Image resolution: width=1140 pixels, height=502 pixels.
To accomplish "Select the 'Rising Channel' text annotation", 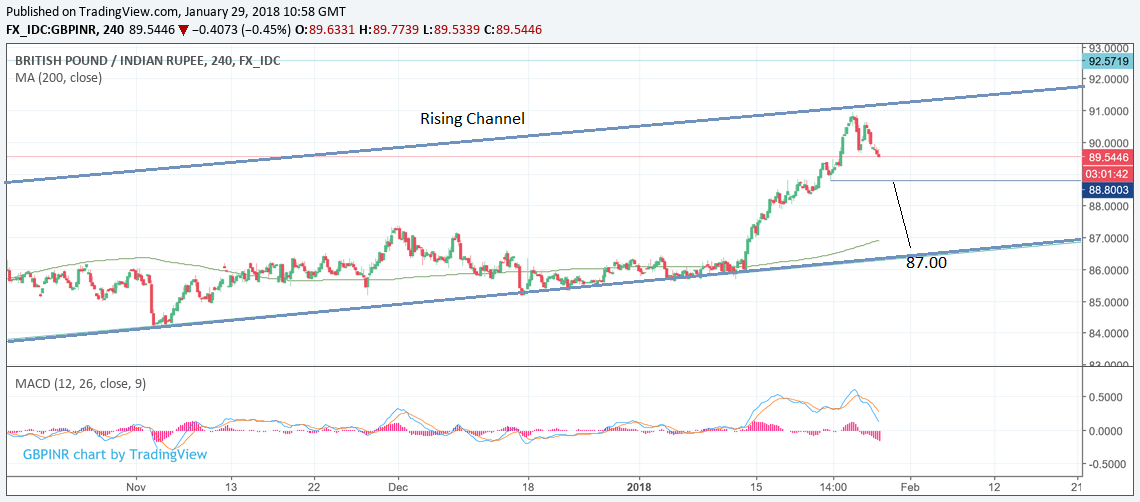I will 472,119.
